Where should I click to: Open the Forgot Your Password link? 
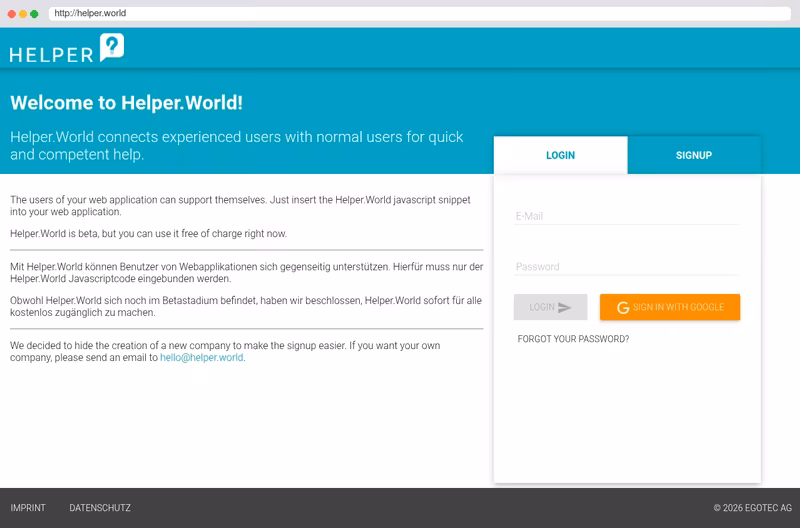[x=573, y=339]
